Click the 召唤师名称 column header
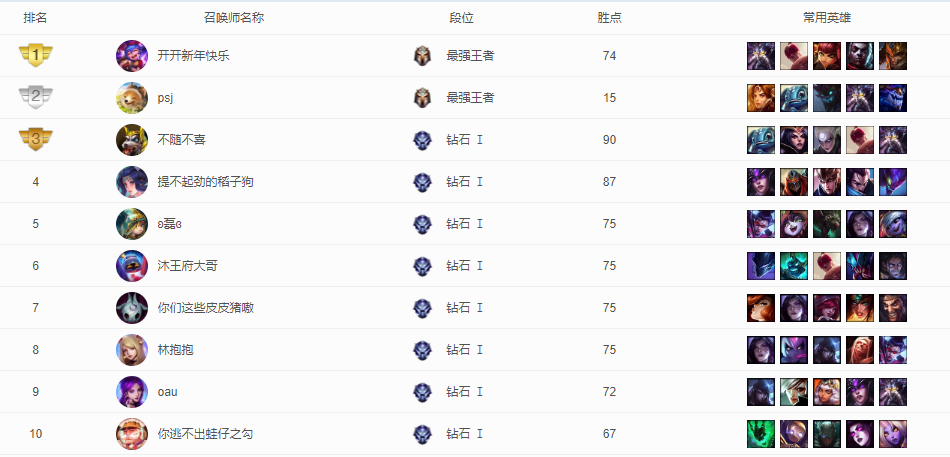Image resolution: width=950 pixels, height=457 pixels. click(233, 18)
